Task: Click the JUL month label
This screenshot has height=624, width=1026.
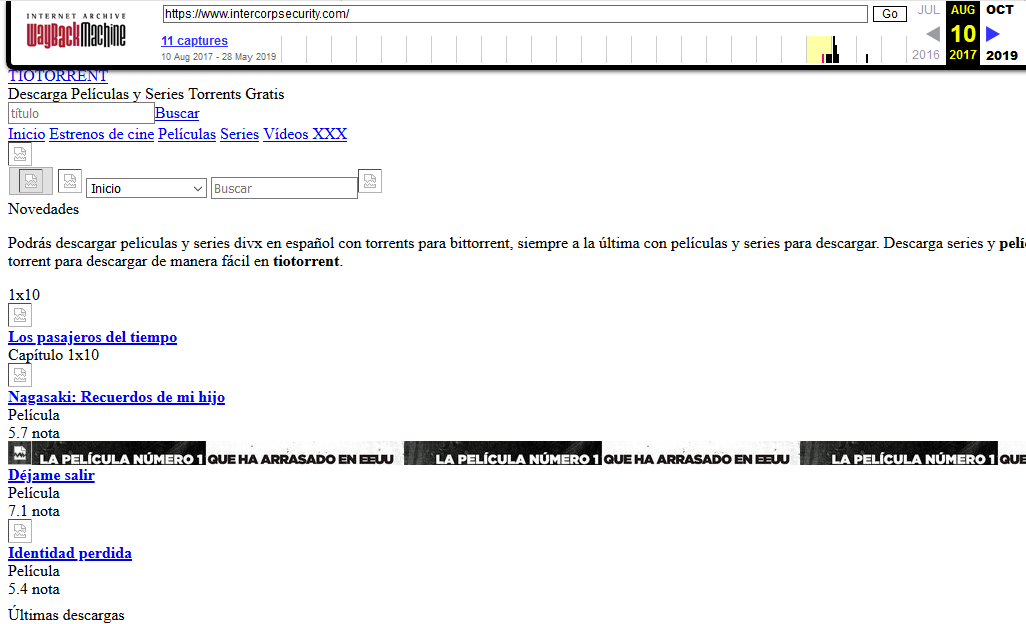Action: (x=928, y=10)
